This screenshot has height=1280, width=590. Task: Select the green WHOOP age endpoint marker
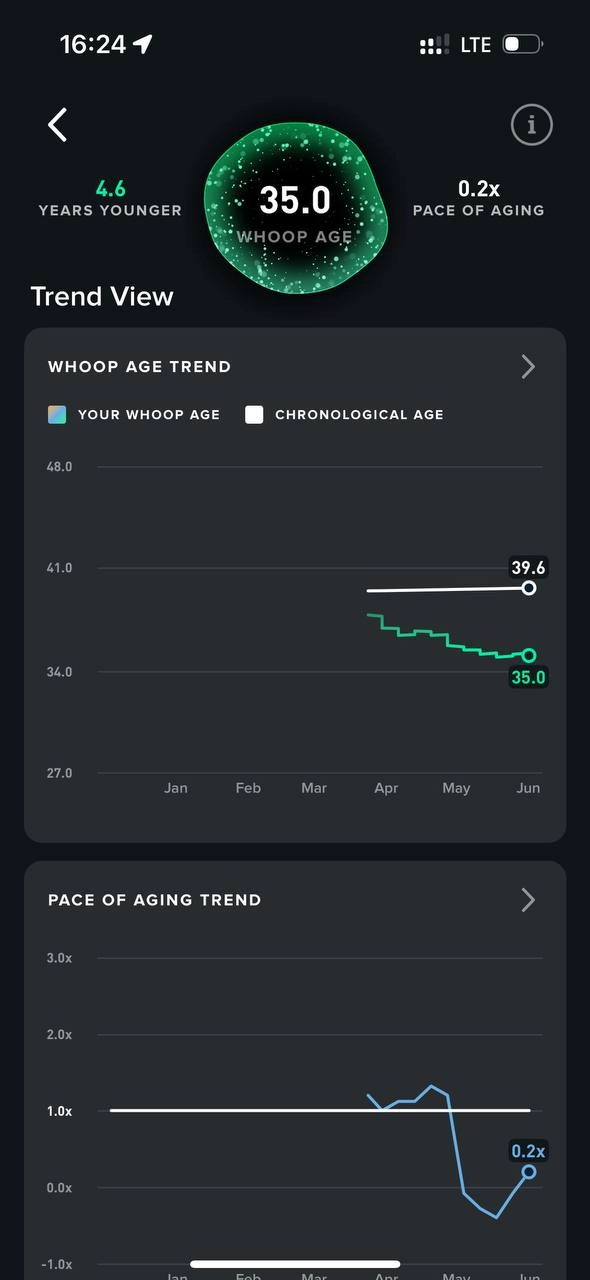click(529, 655)
